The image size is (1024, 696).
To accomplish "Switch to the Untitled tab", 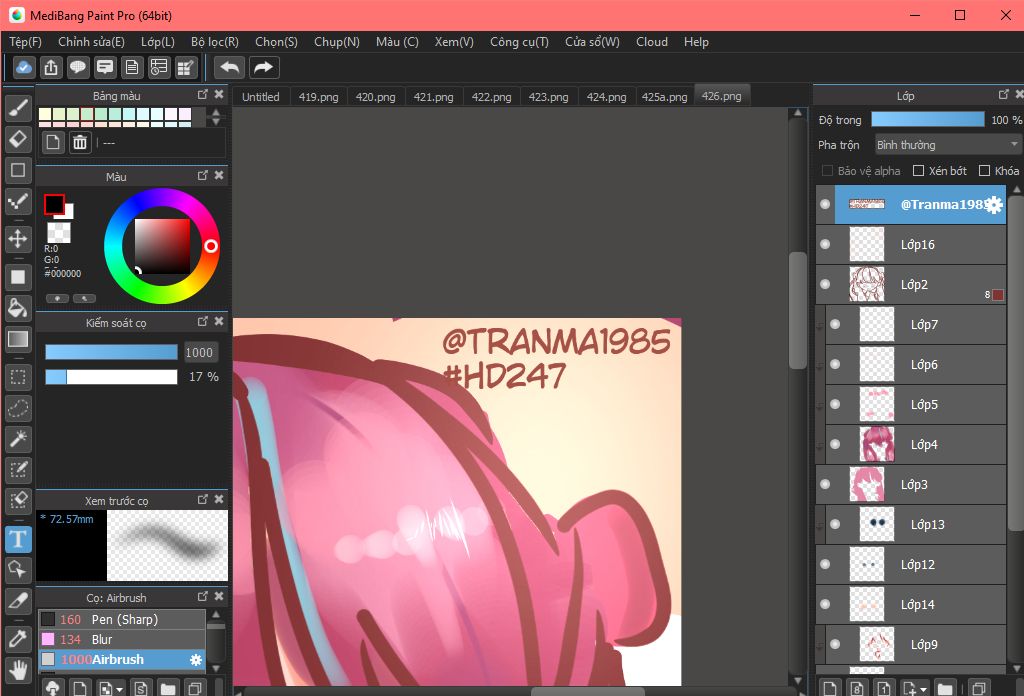I will pyautogui.click(x=261, y=97).
